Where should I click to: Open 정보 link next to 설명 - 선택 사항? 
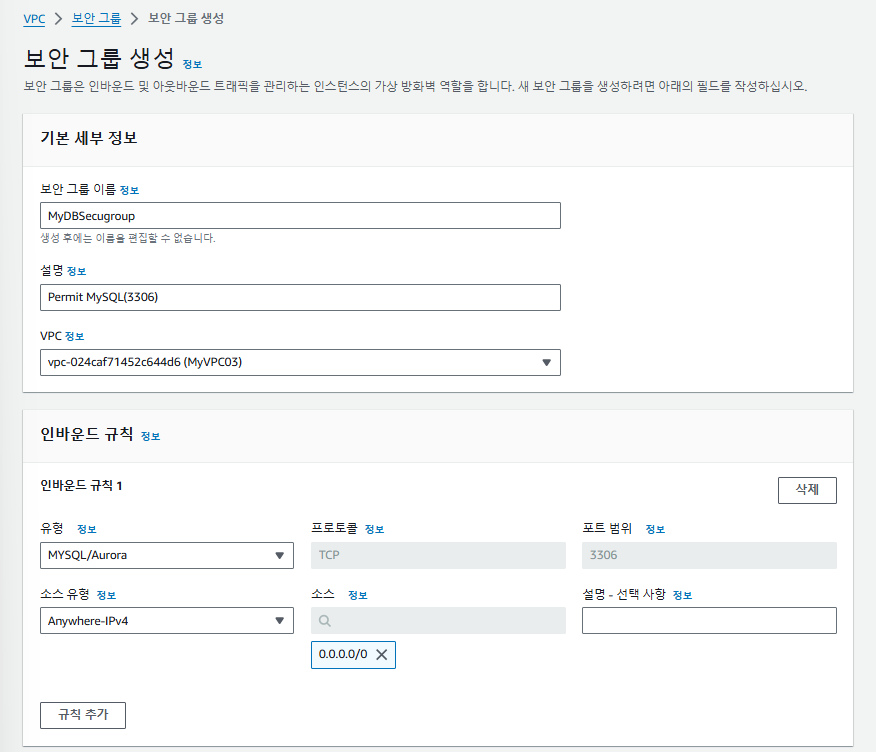click(682, 595)
